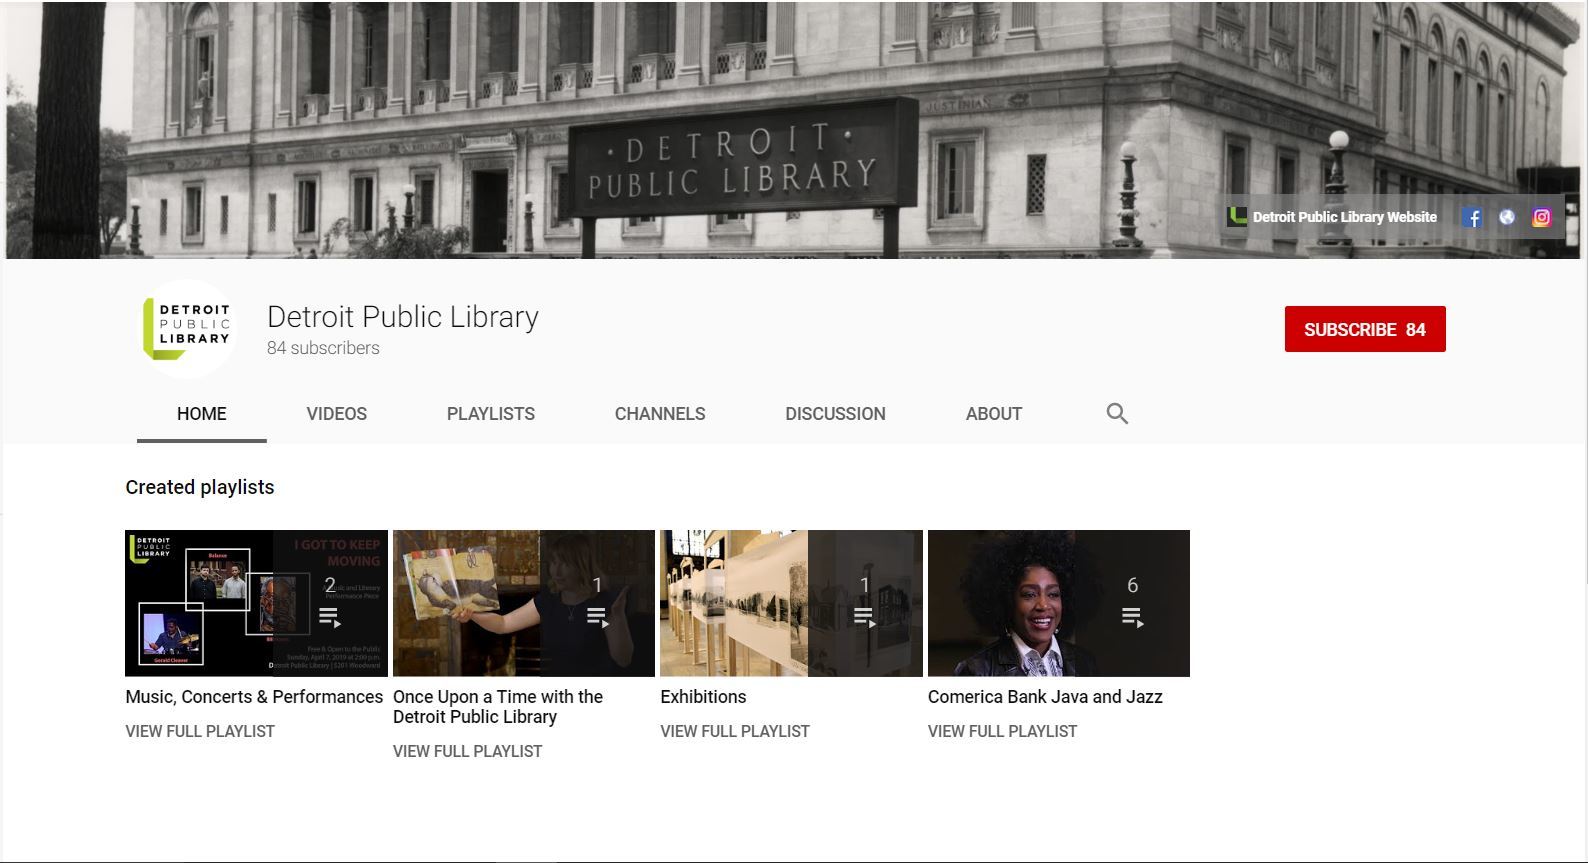The width and height of the screenshot is (1588, 863).
Task: Click Once Upon a Time with the Detroit Public Library title
Action: (x=498, y=707)
